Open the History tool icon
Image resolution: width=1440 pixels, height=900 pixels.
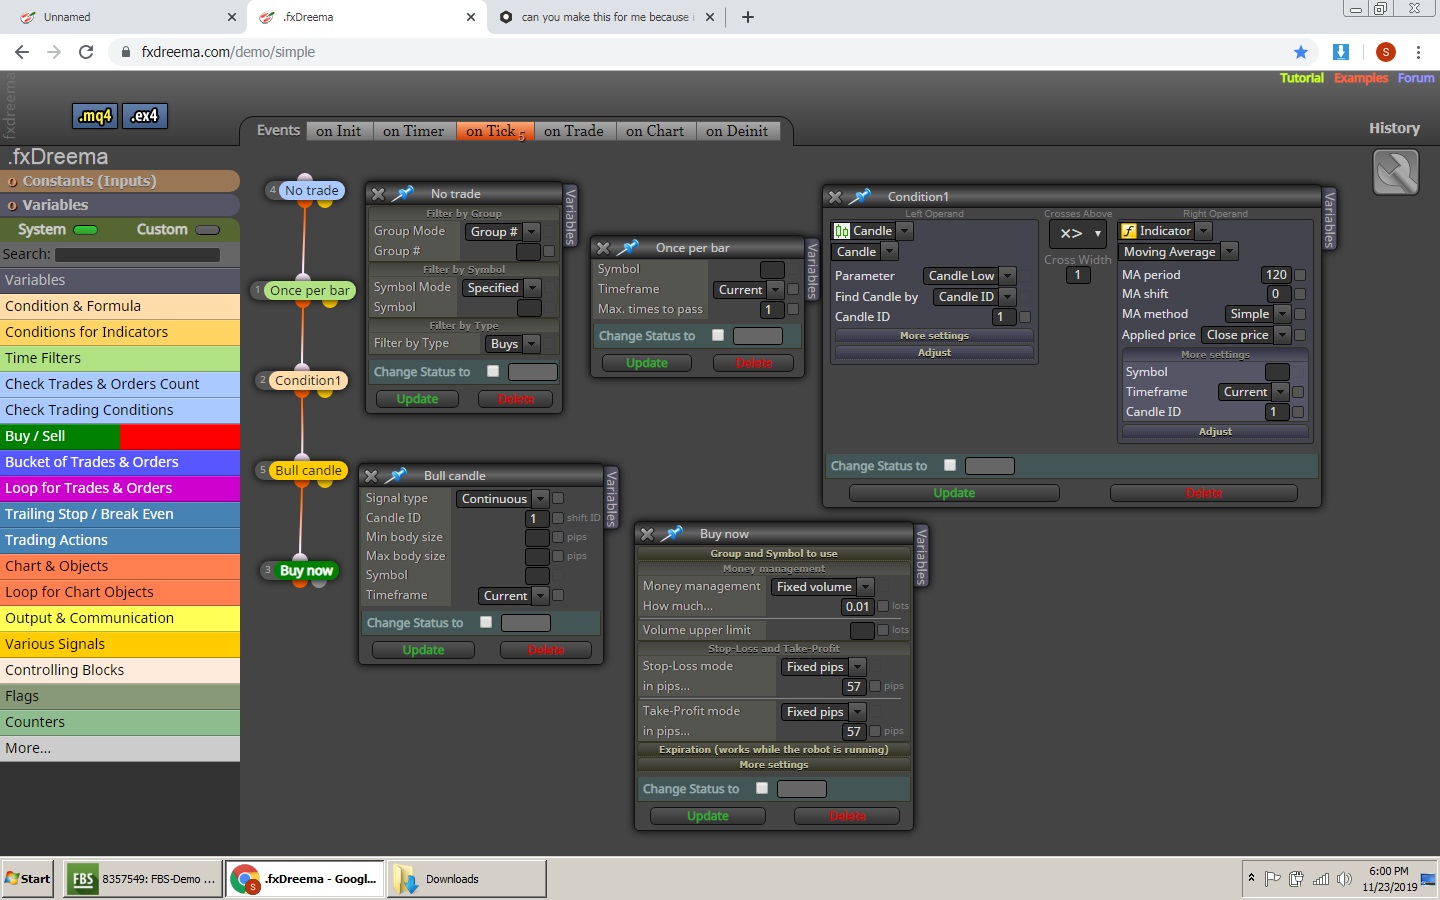coord(1396,172)
